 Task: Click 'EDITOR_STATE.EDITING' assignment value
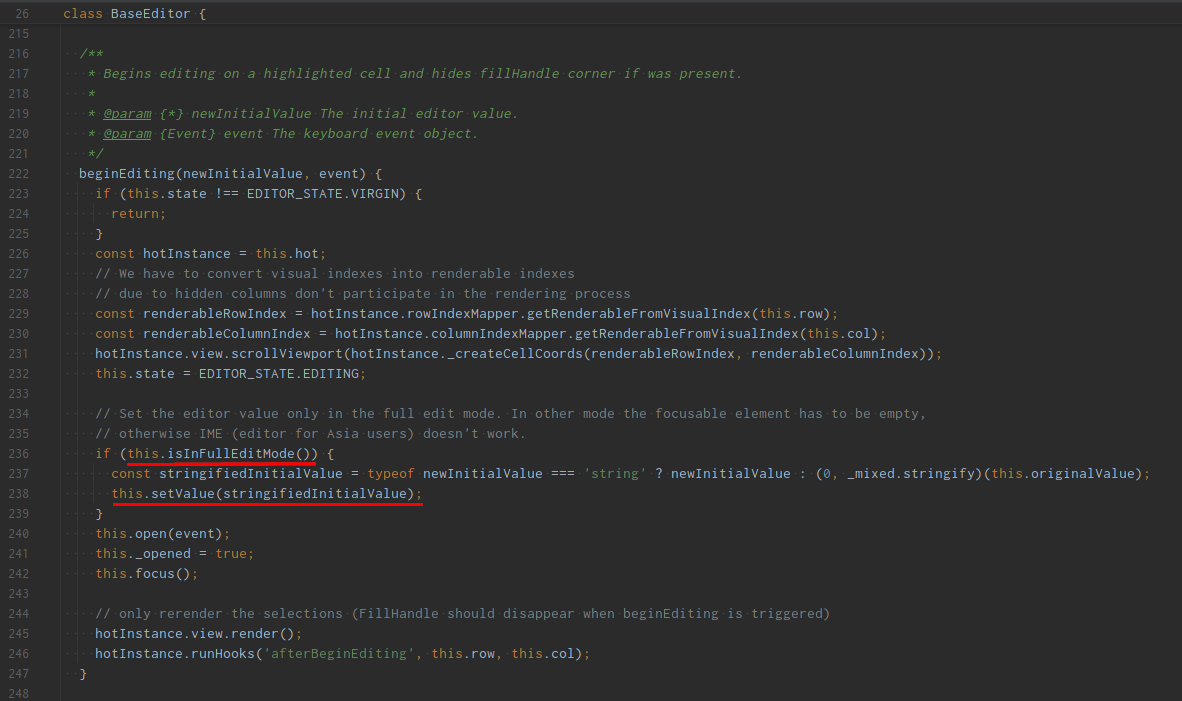(x=279, y=374)
